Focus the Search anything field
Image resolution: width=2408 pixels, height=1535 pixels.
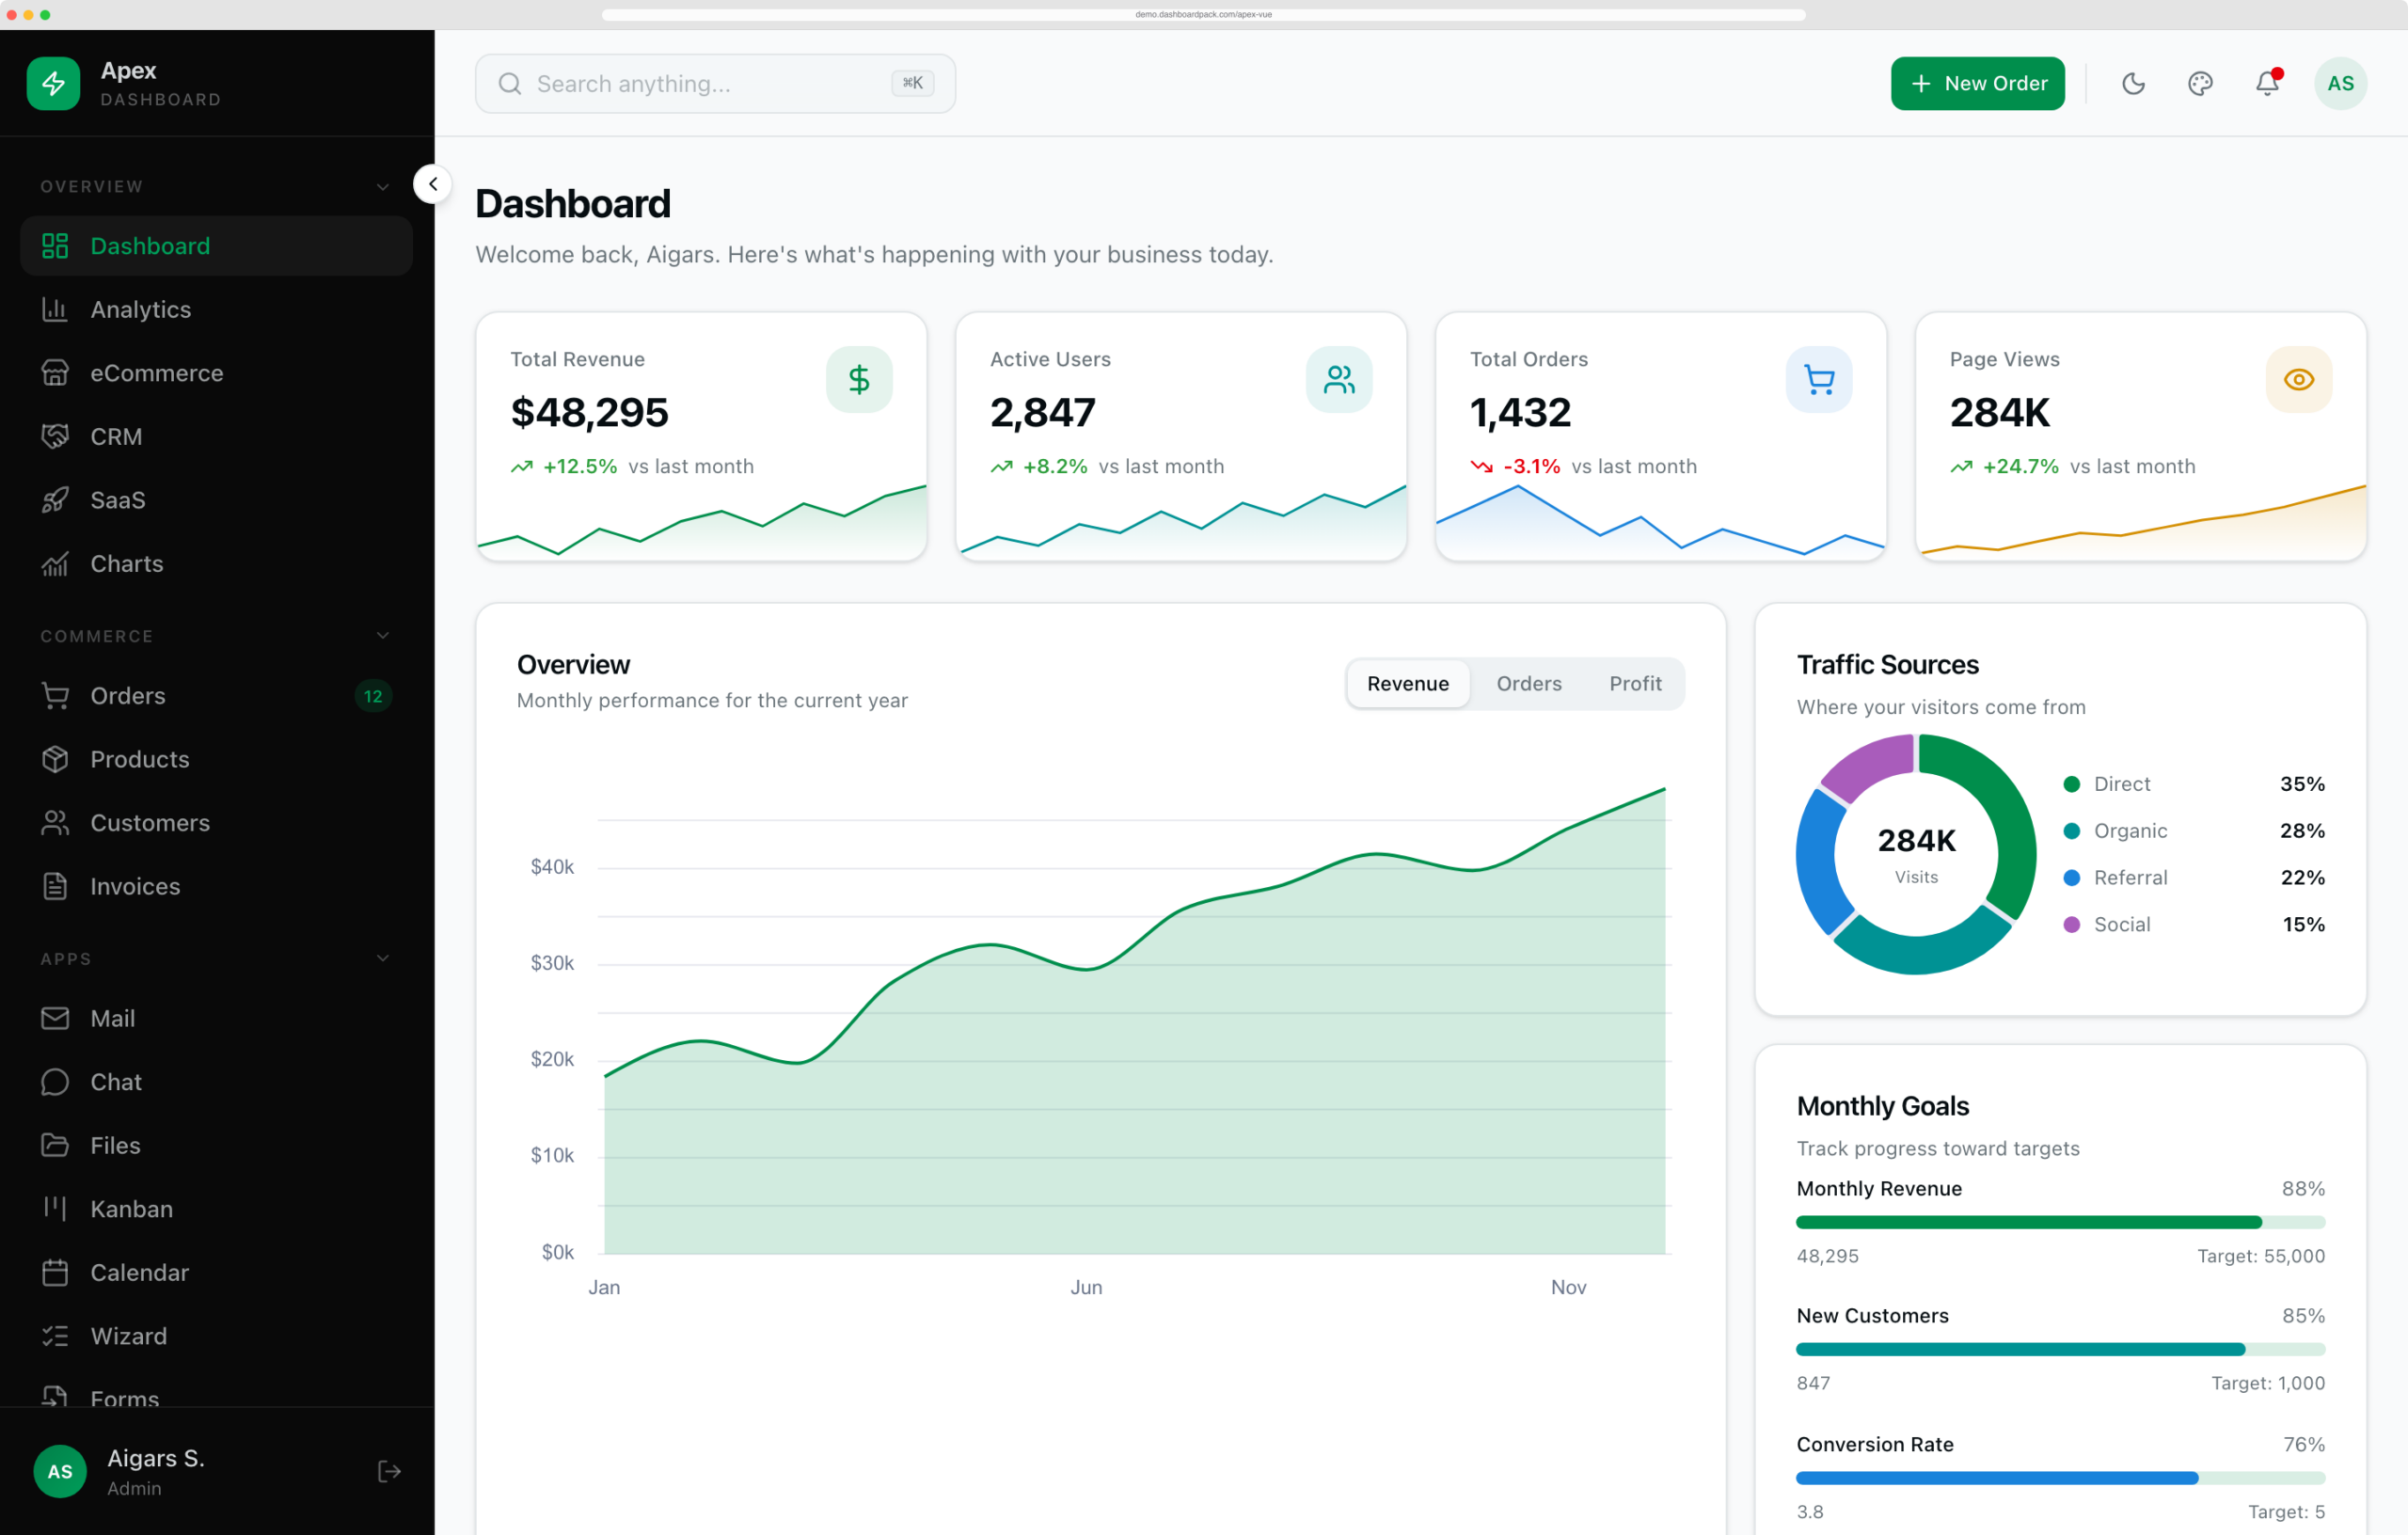(x=715, y=84)
